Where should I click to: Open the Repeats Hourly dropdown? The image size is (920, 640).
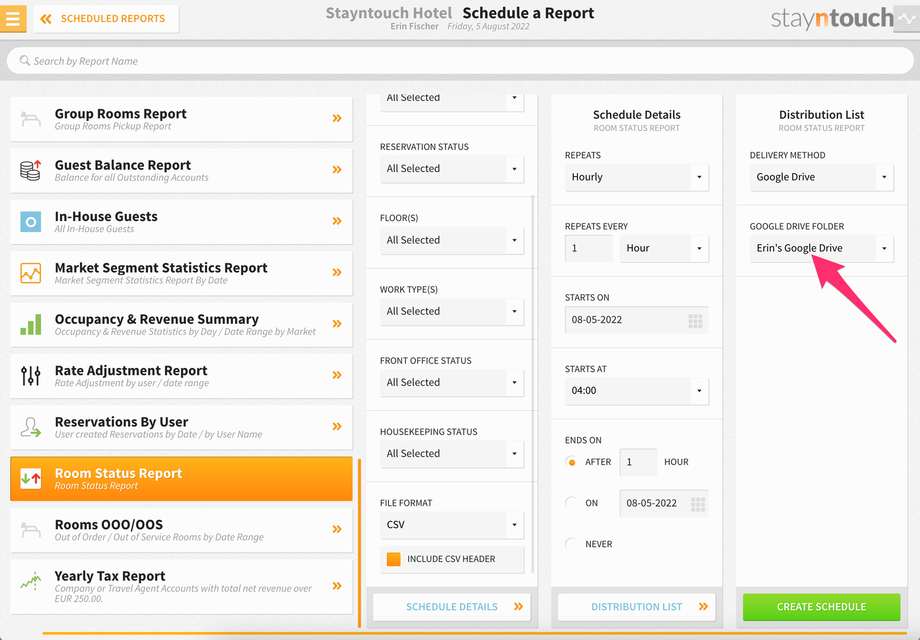(637, 177)
